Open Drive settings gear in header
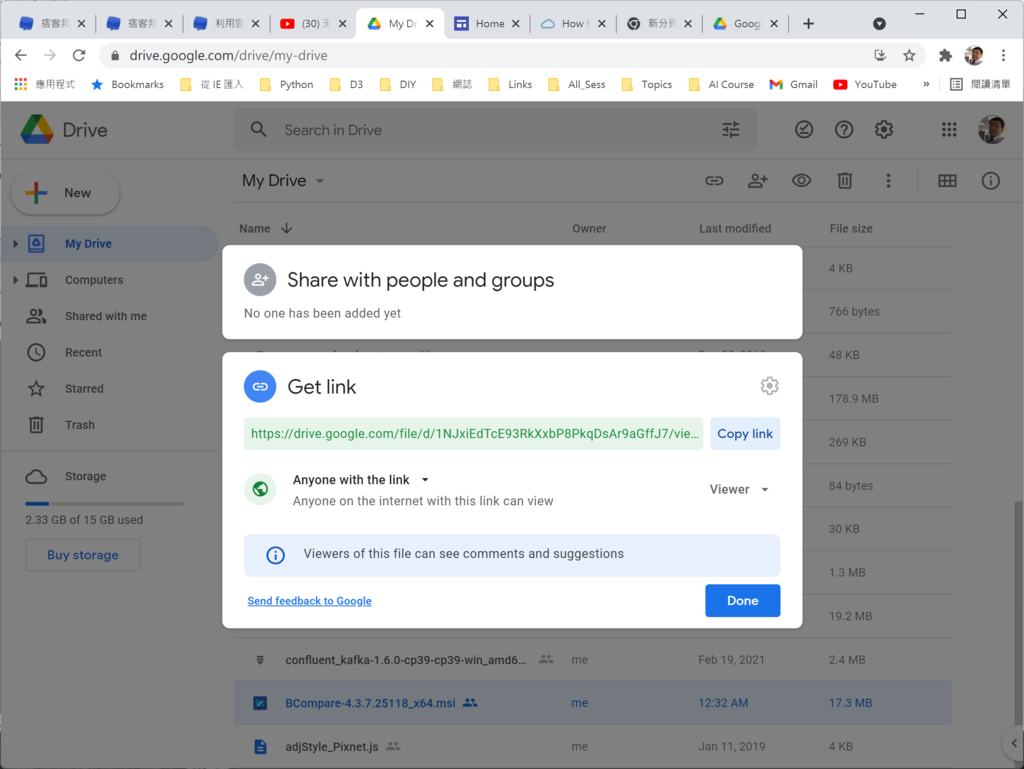Screen dimensions: 1024x769 pyautogui.click(x=884, y=129)
